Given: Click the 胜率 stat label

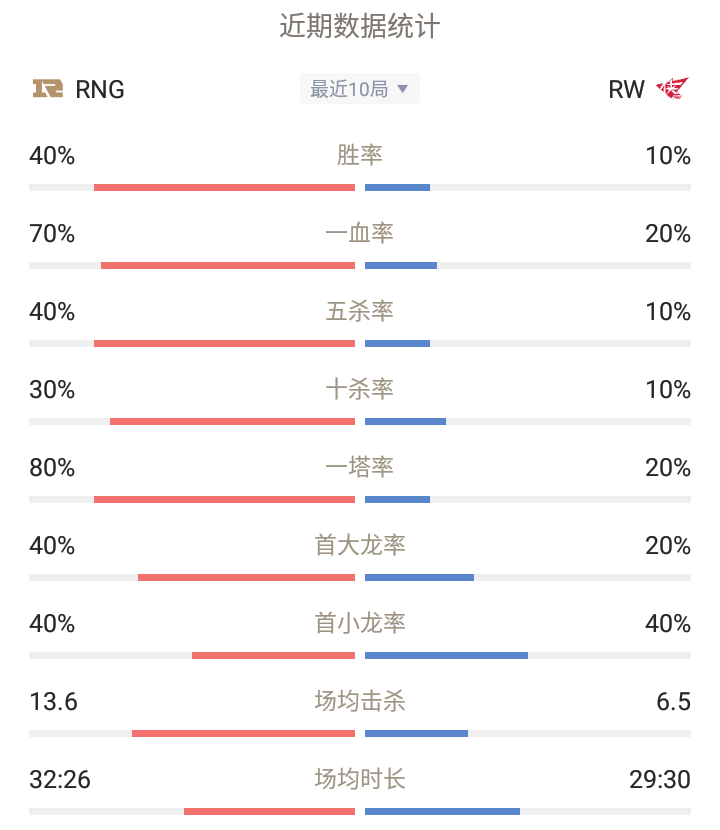Looking at the screenshot, I should (359, 155).
